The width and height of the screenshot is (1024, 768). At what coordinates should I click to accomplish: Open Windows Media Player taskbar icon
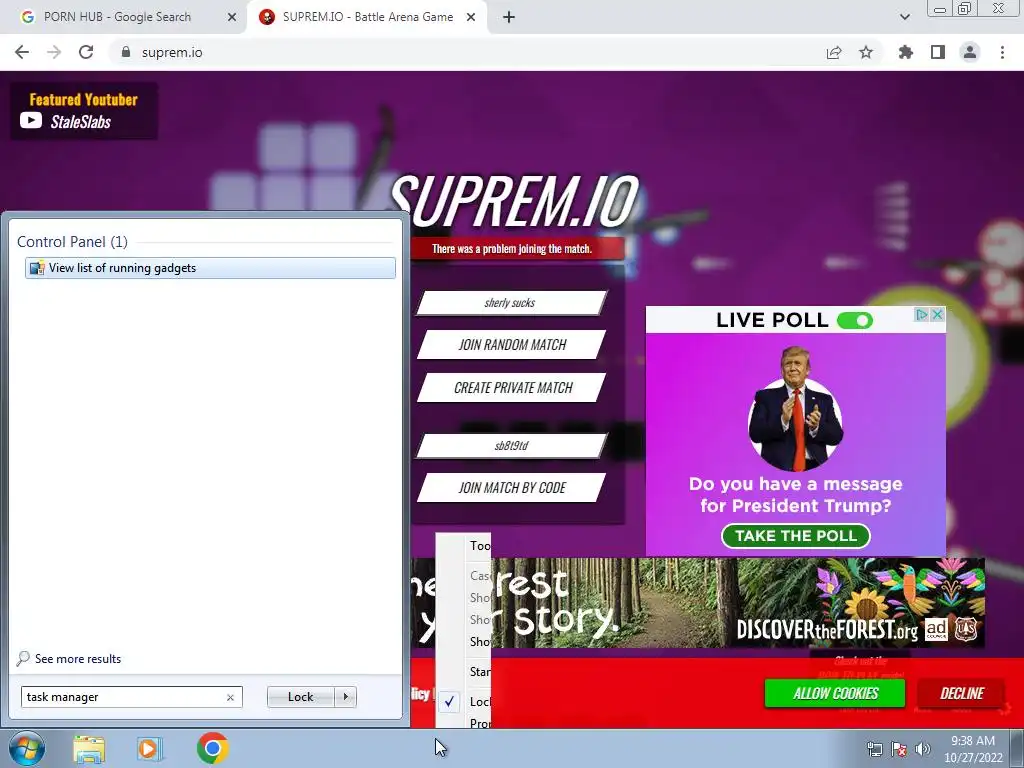click(150, 748)
